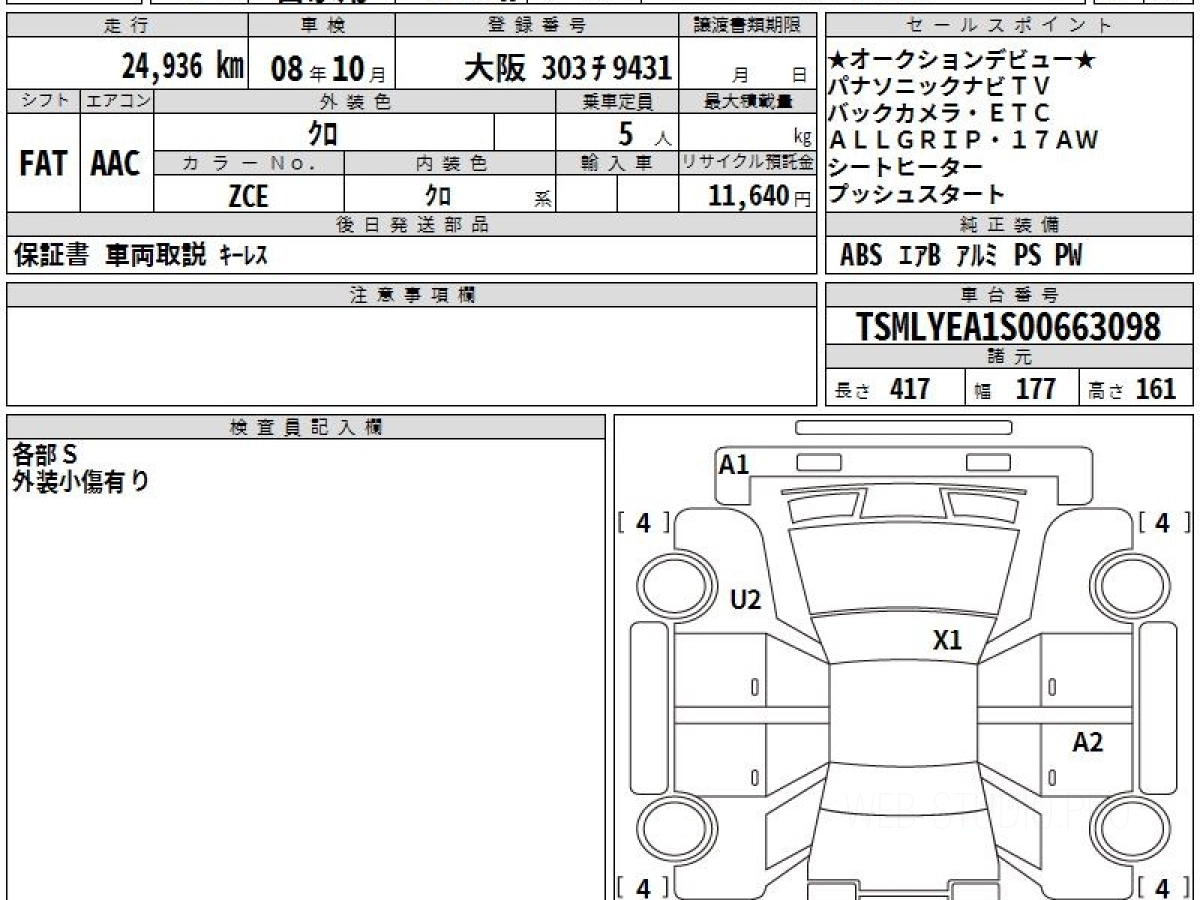Click the 譲渡書類期限 header
The image size is (1200, 900).
748,26
